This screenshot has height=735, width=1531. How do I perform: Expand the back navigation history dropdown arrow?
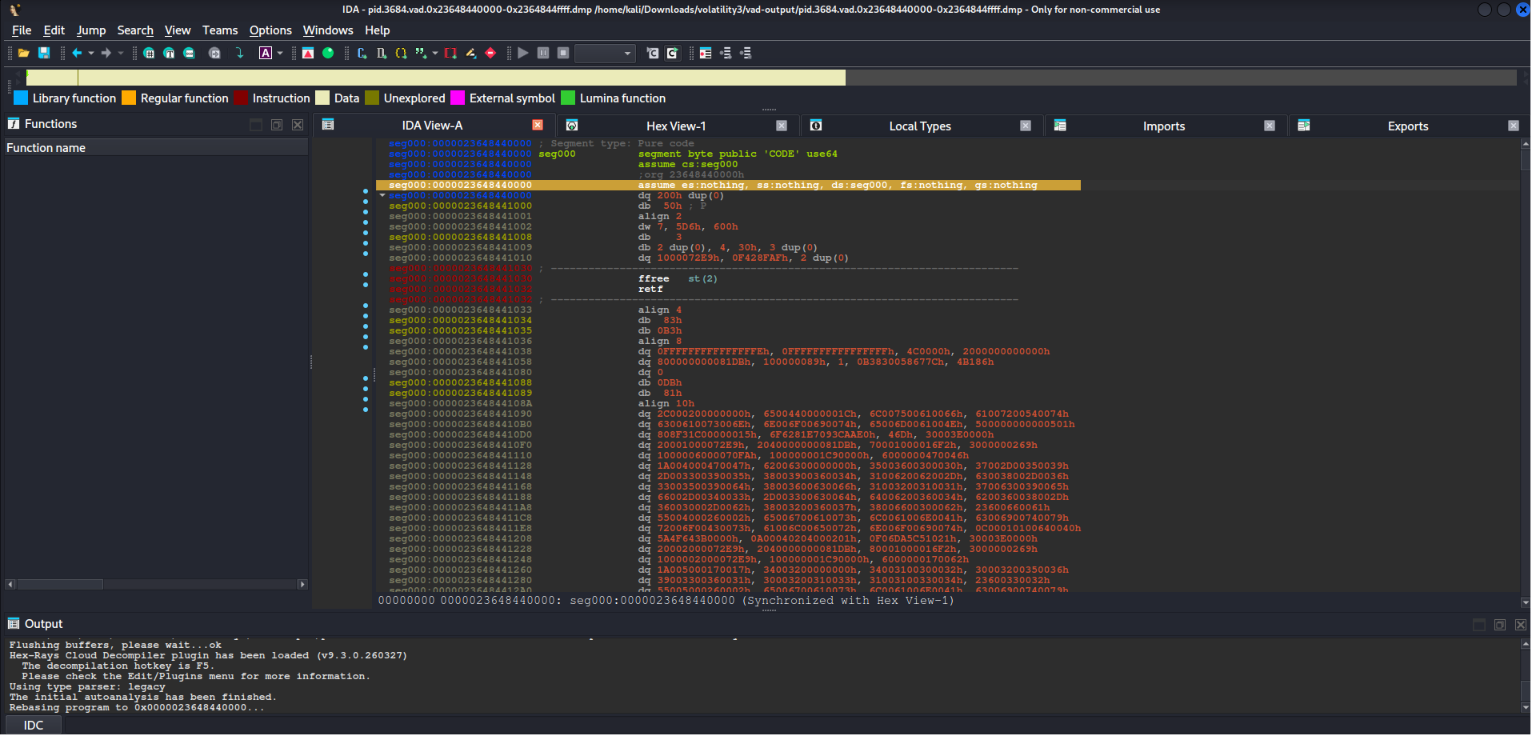(91, 53)
